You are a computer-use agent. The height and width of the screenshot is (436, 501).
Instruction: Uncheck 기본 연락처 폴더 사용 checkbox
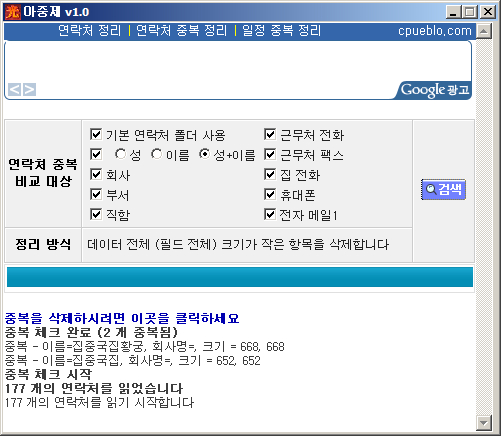click(x=96, y=134)
